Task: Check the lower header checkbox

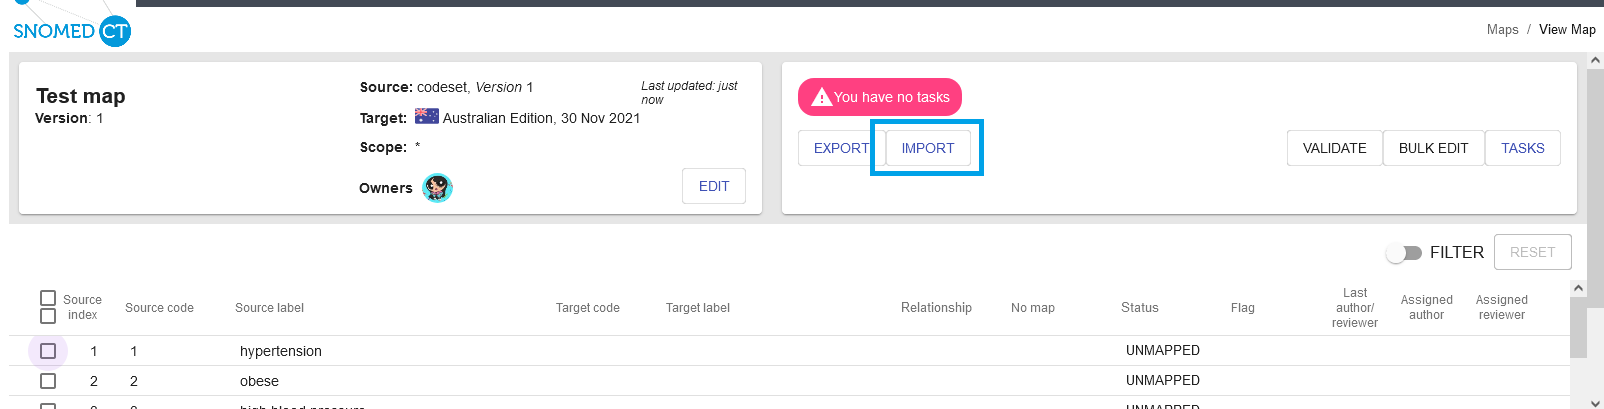Action: click(48, 316)
